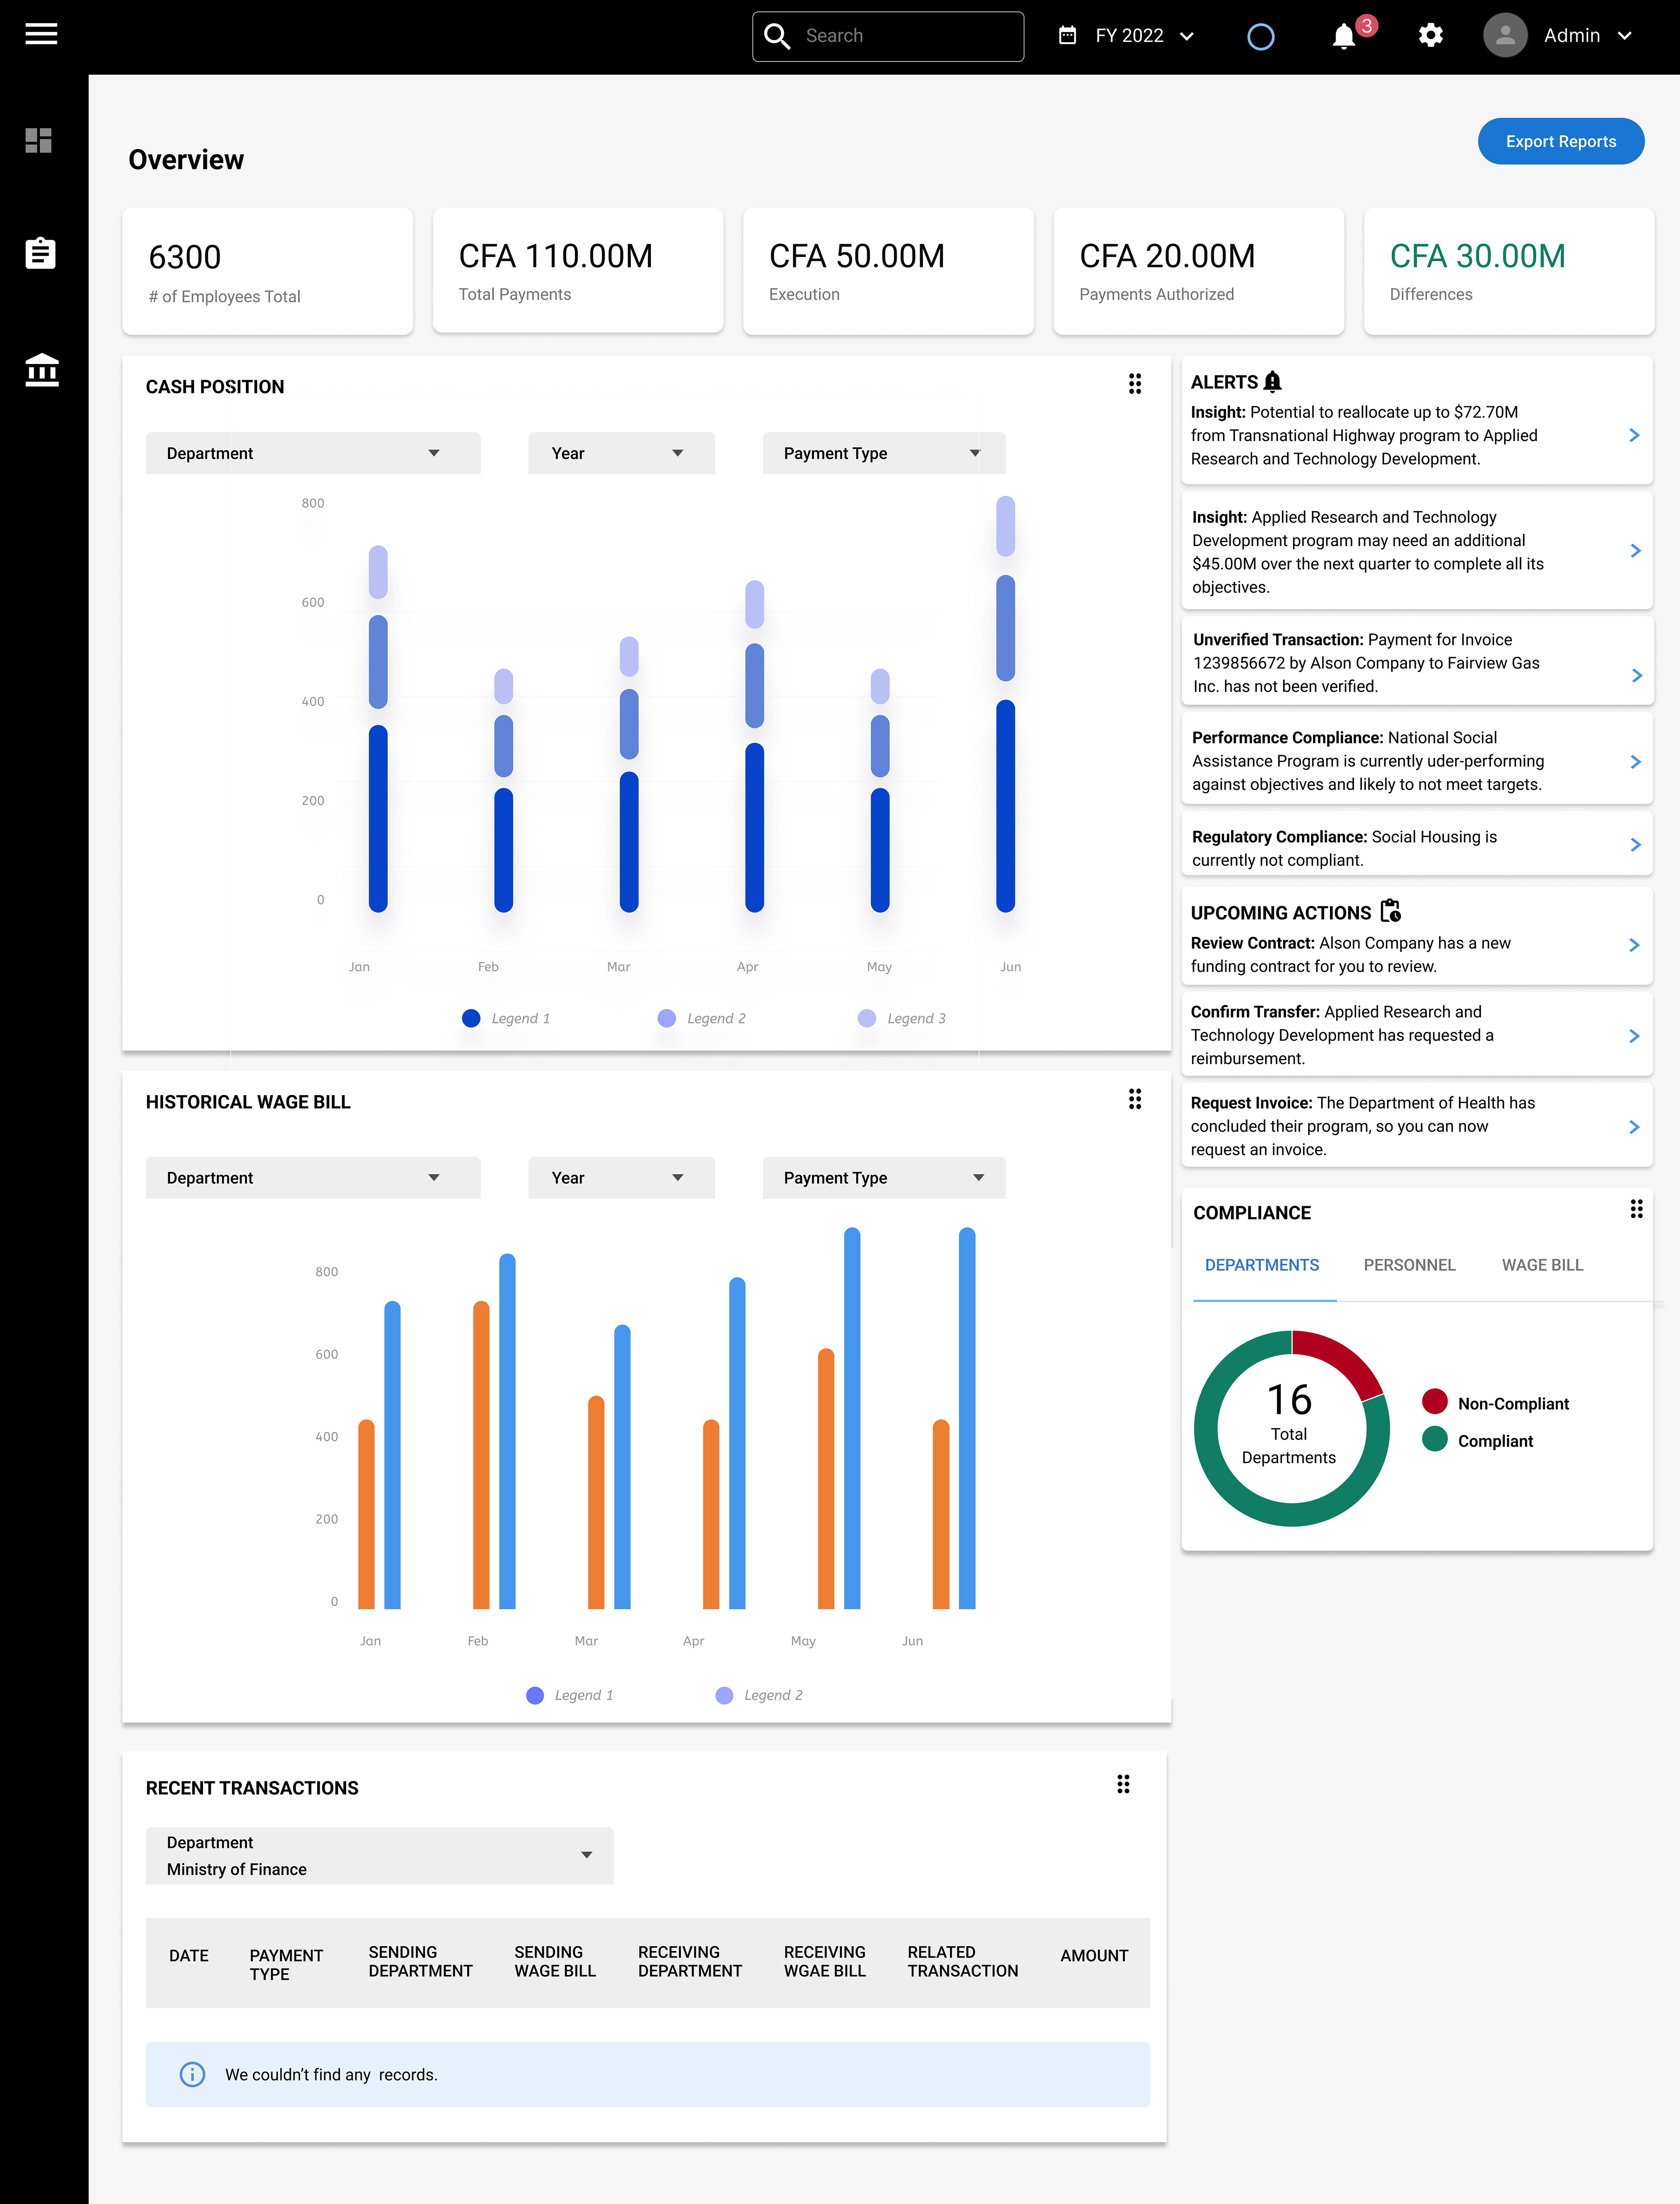Image resolution: width=1680 pixels, height=2204 pixels.
Task: Click the PAYMENT TYPE column header
Action: [286, 1965]
